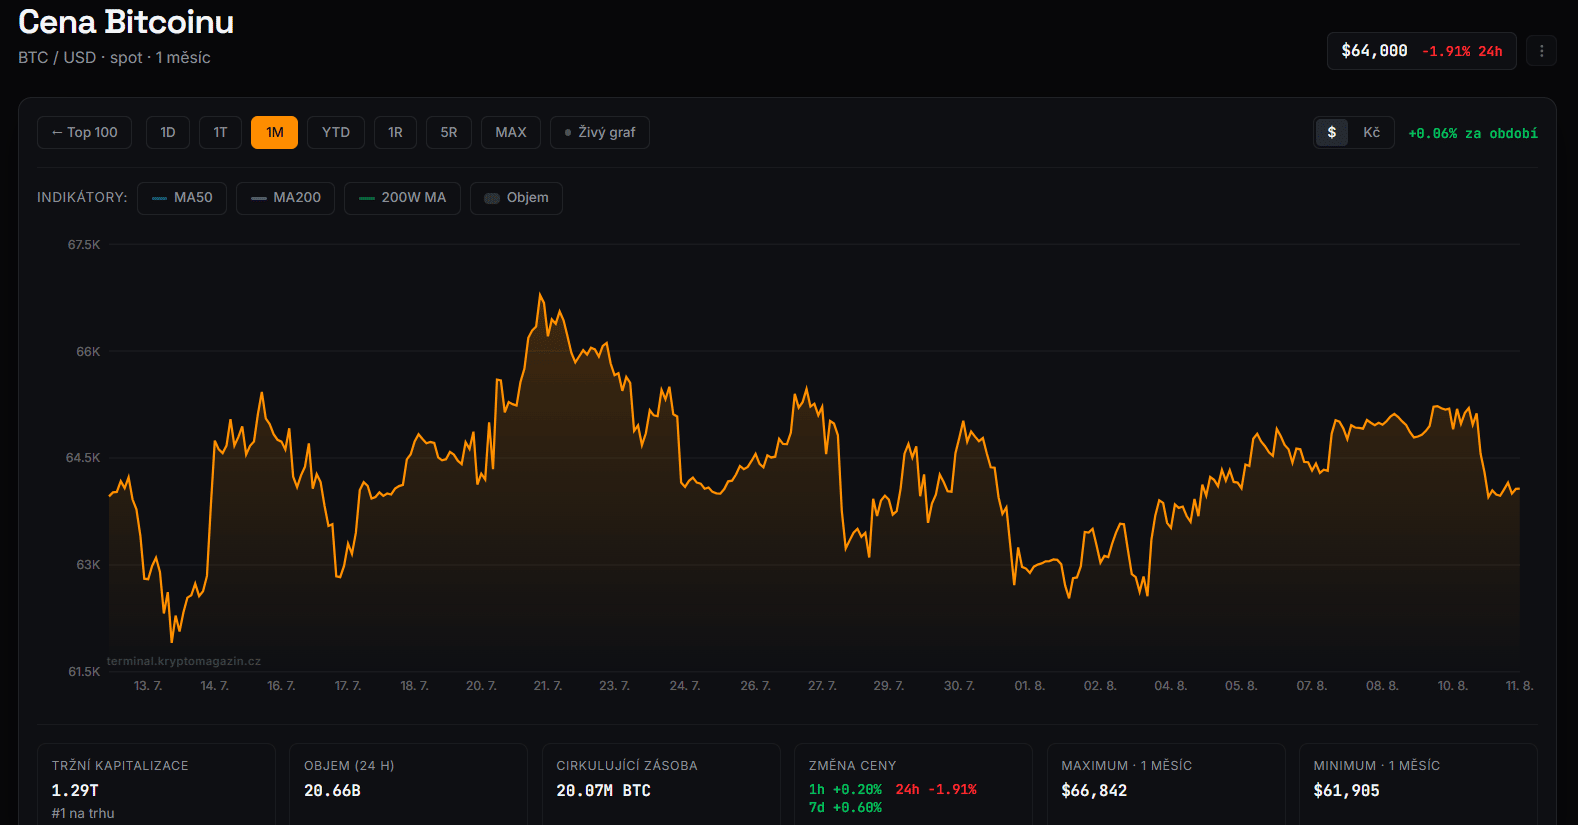Toggle the 200W MA indicator
Viewport: 1578px width, 825px height.
pyautogui.click(x=402, y=198)
